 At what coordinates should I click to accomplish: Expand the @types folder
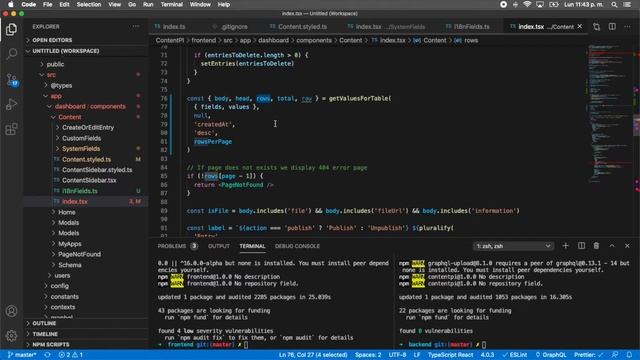(x=61, y=85)
